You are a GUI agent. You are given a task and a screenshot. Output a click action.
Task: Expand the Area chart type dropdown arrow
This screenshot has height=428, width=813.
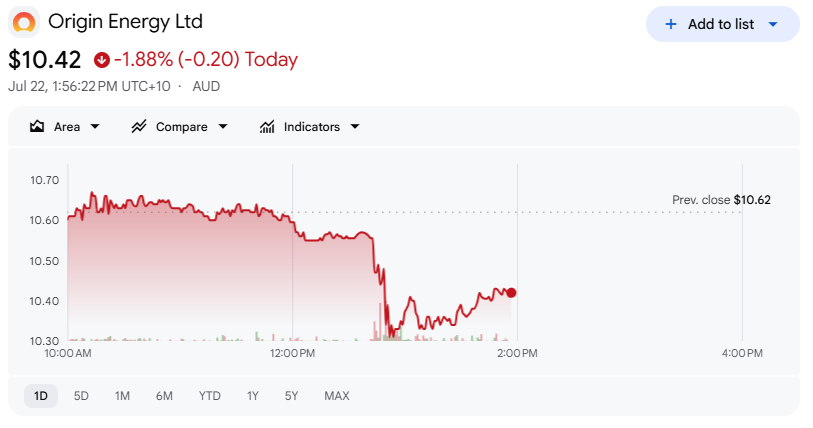pyautogui.click(x=95, y=127)
